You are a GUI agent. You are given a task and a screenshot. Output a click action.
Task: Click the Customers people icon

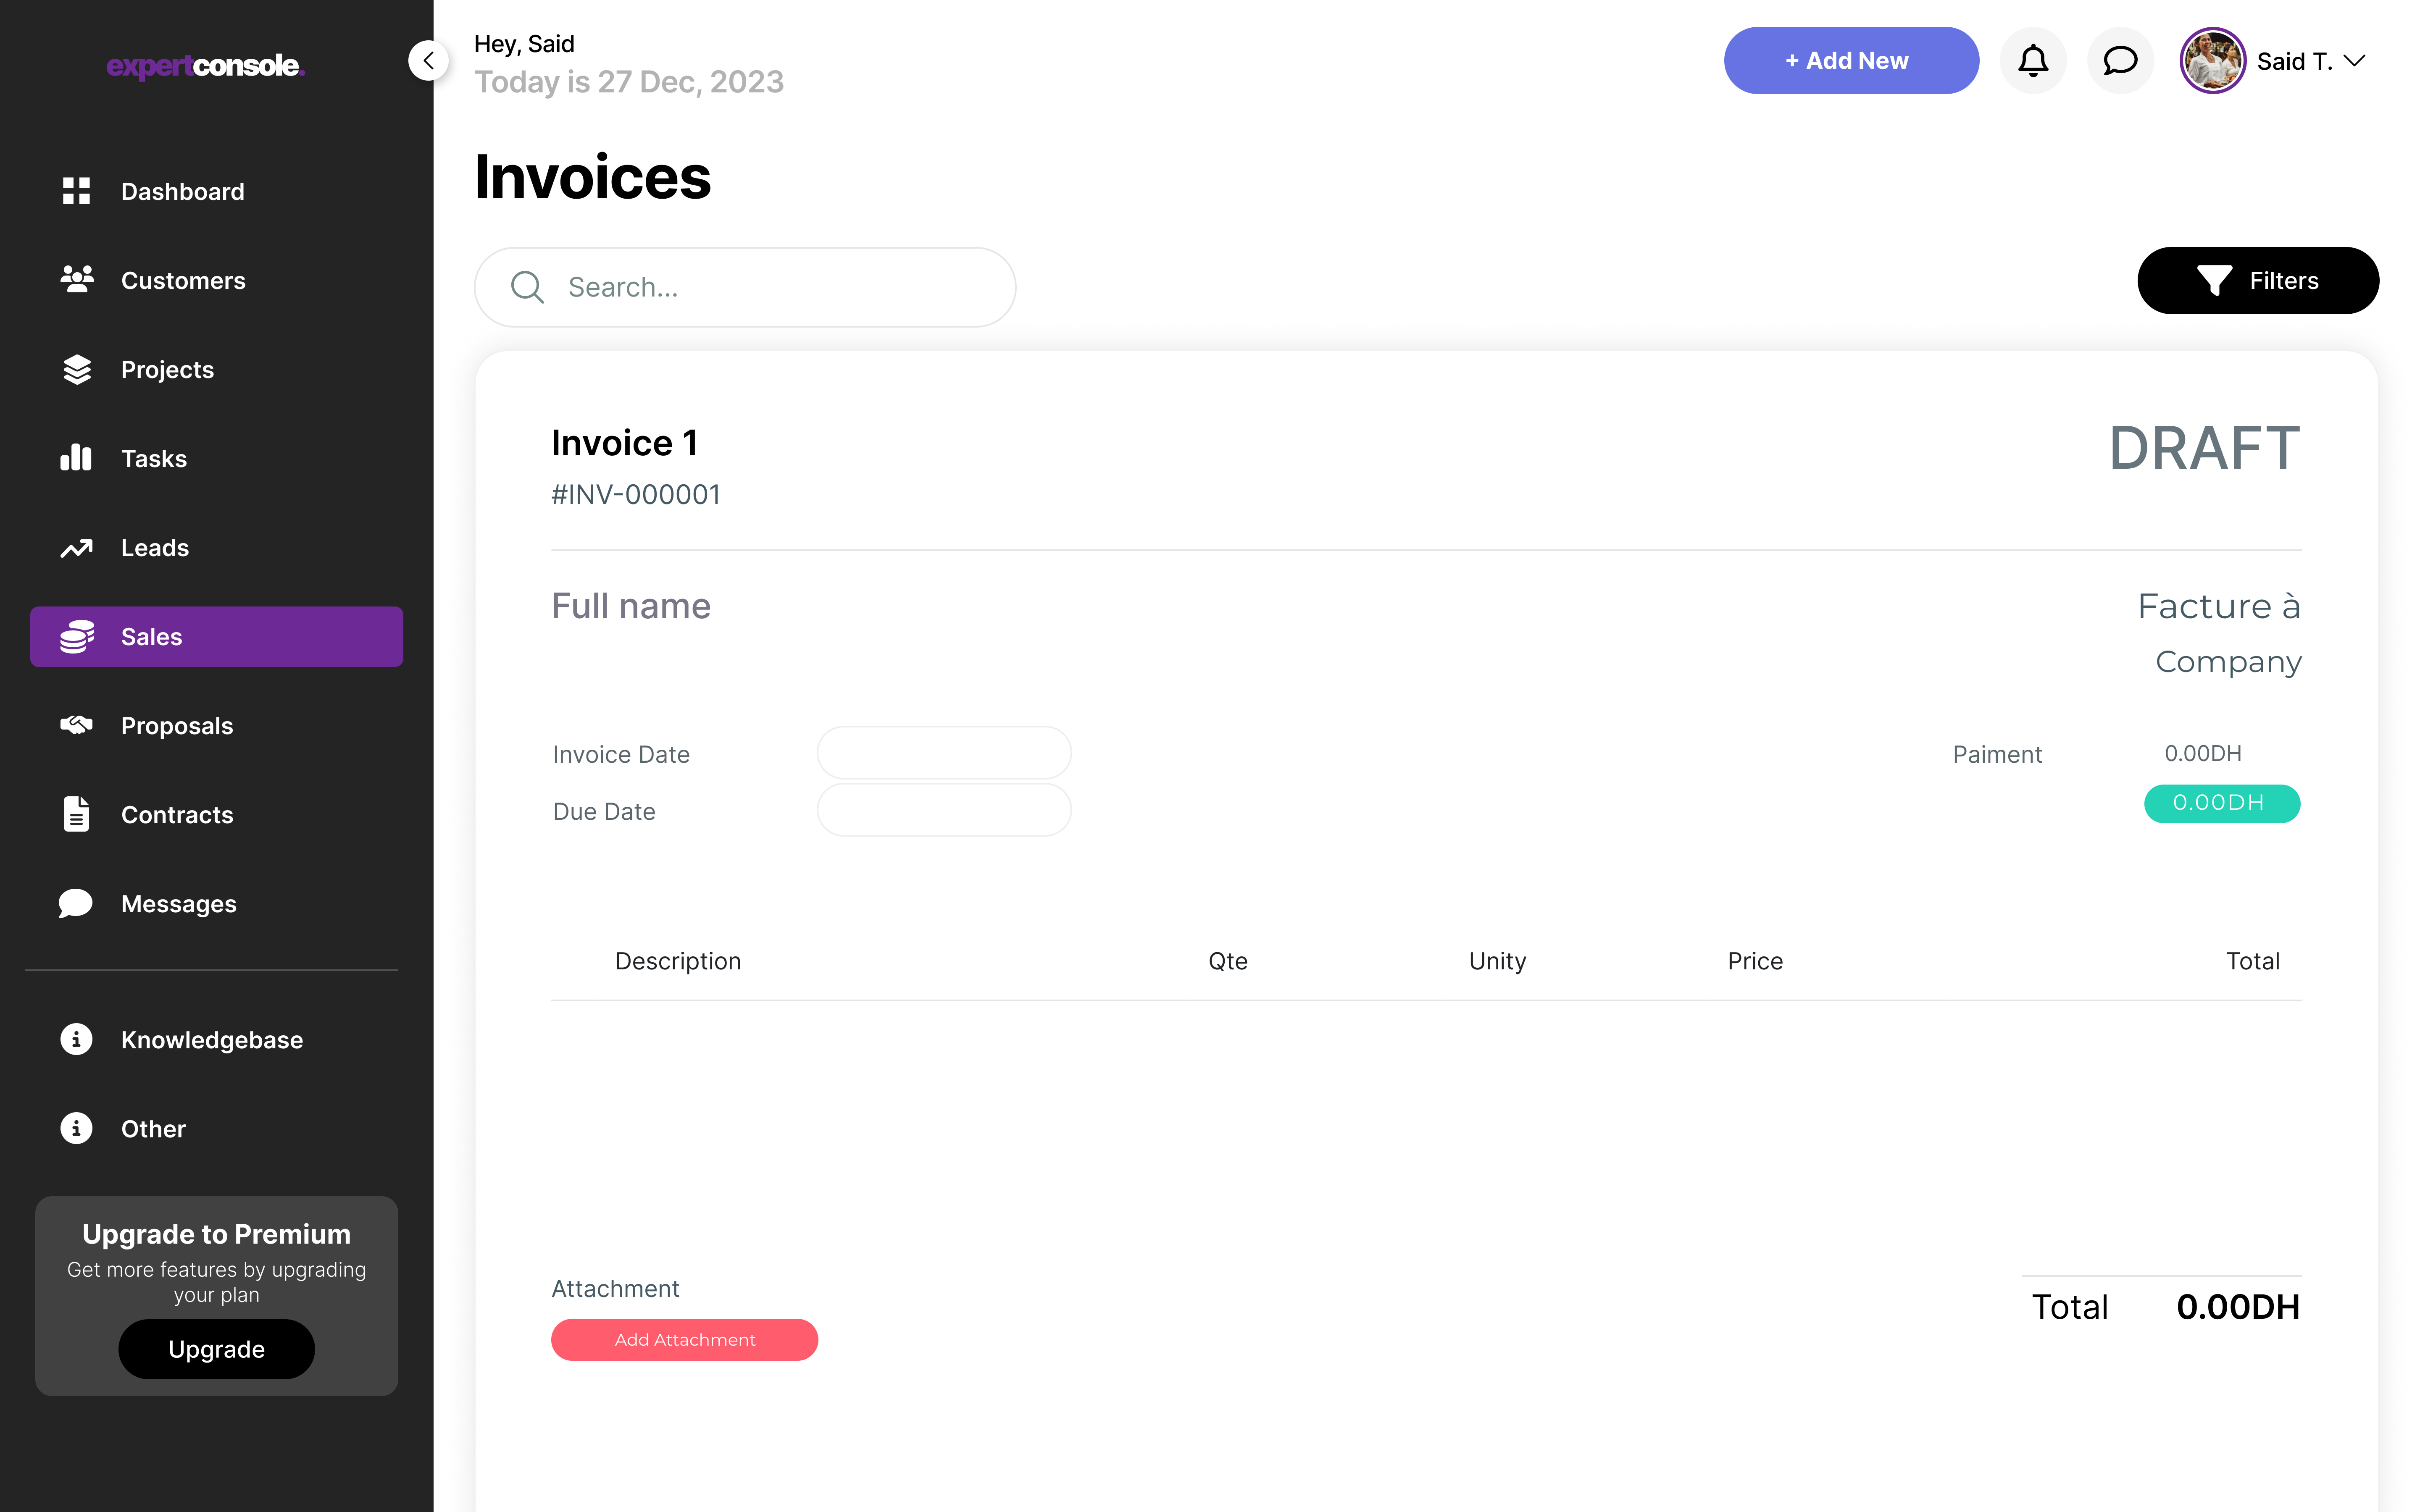coord(76,280)
